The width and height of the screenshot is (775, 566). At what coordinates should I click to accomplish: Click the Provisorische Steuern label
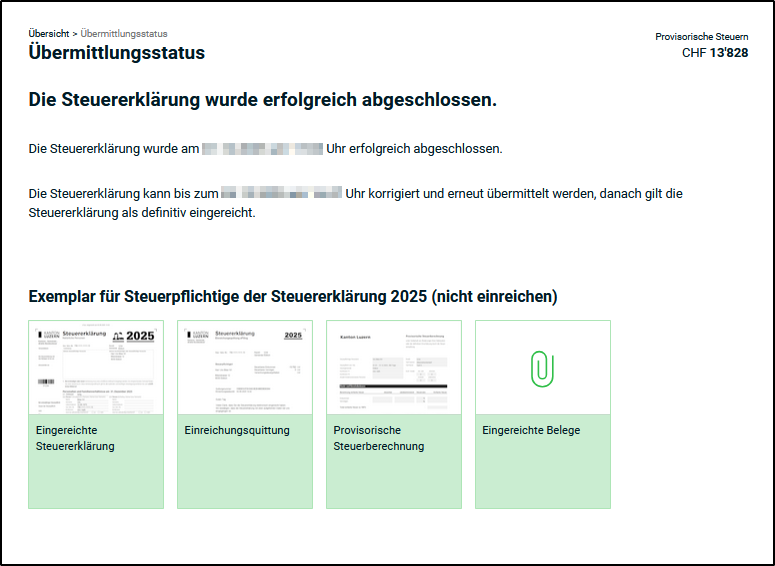pyautogui.click(x=701, y=37)
